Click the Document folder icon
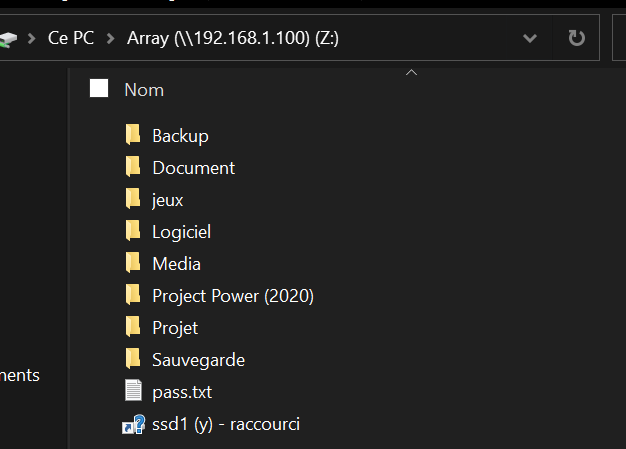 [x=133, y=166]
